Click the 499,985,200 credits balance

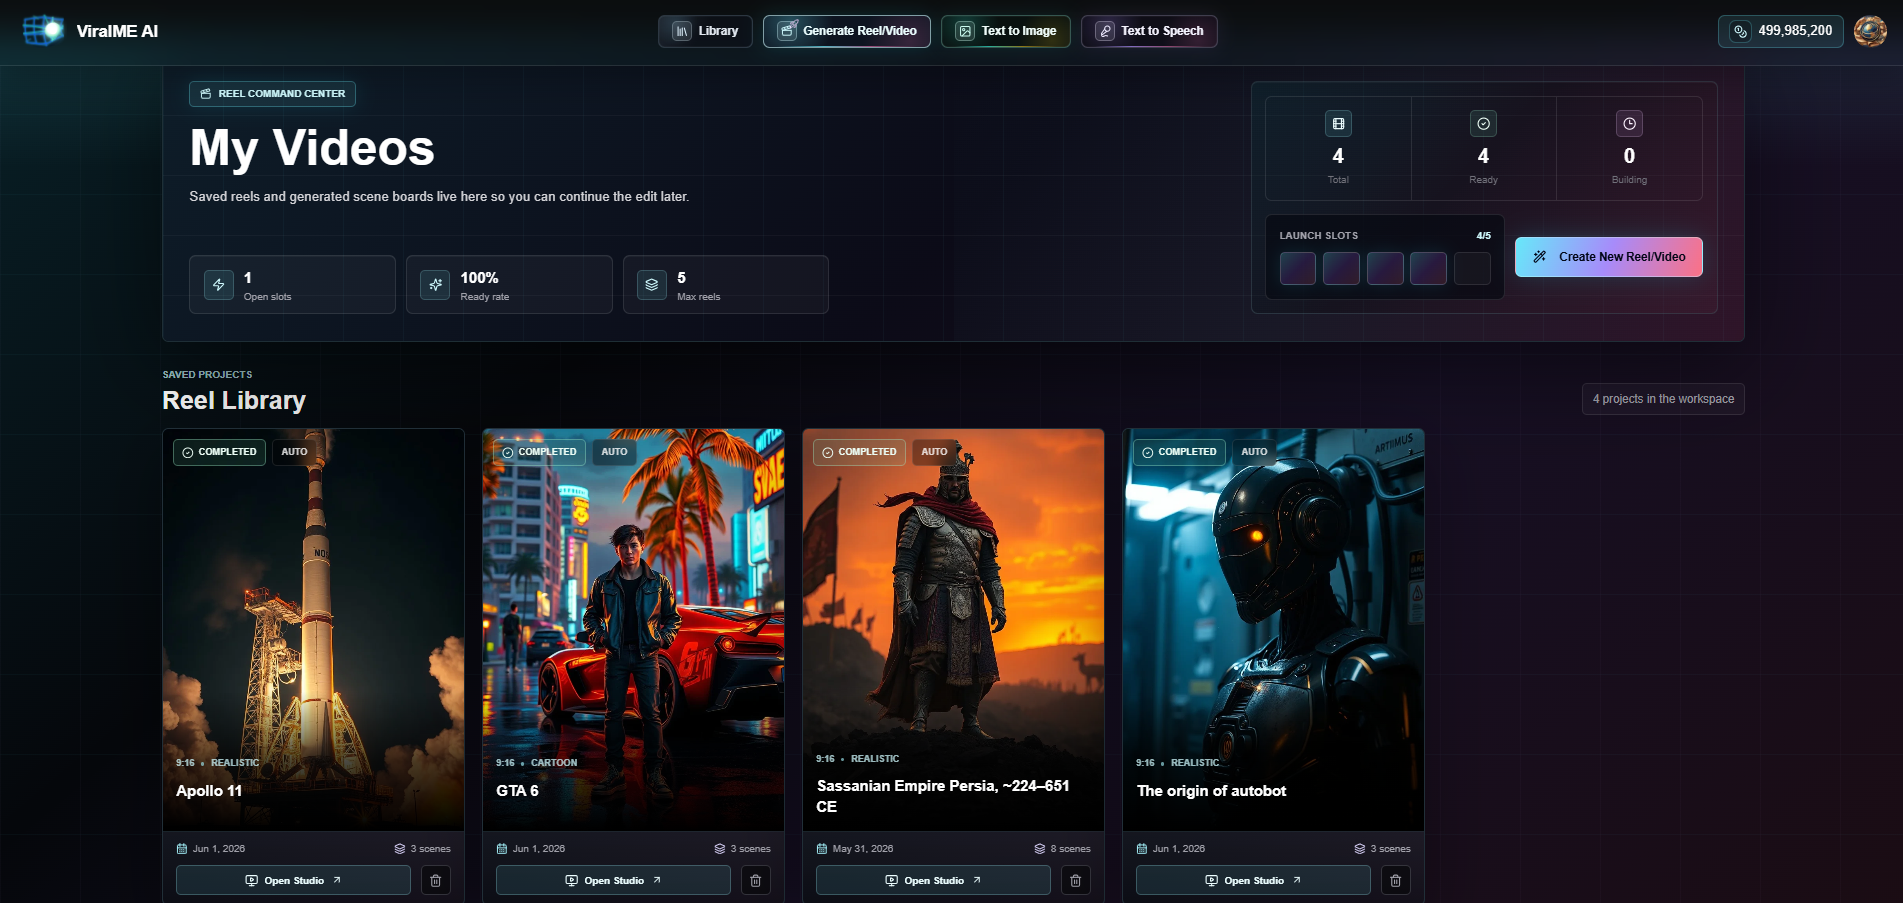point(1781,31)
